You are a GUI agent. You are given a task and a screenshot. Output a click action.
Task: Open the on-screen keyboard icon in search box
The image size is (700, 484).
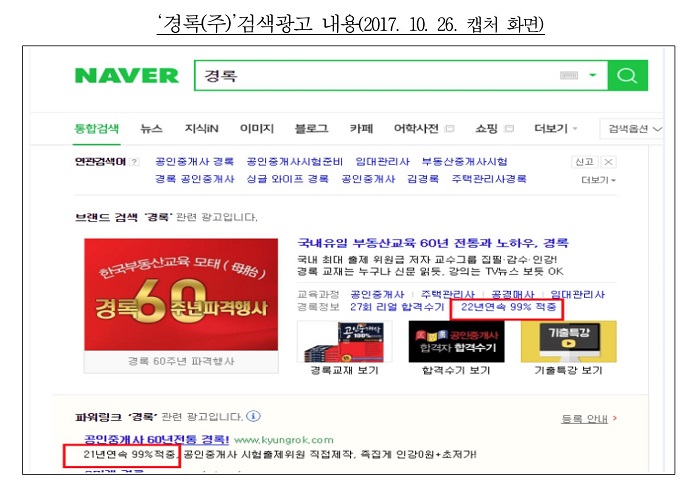click(569, 75)
